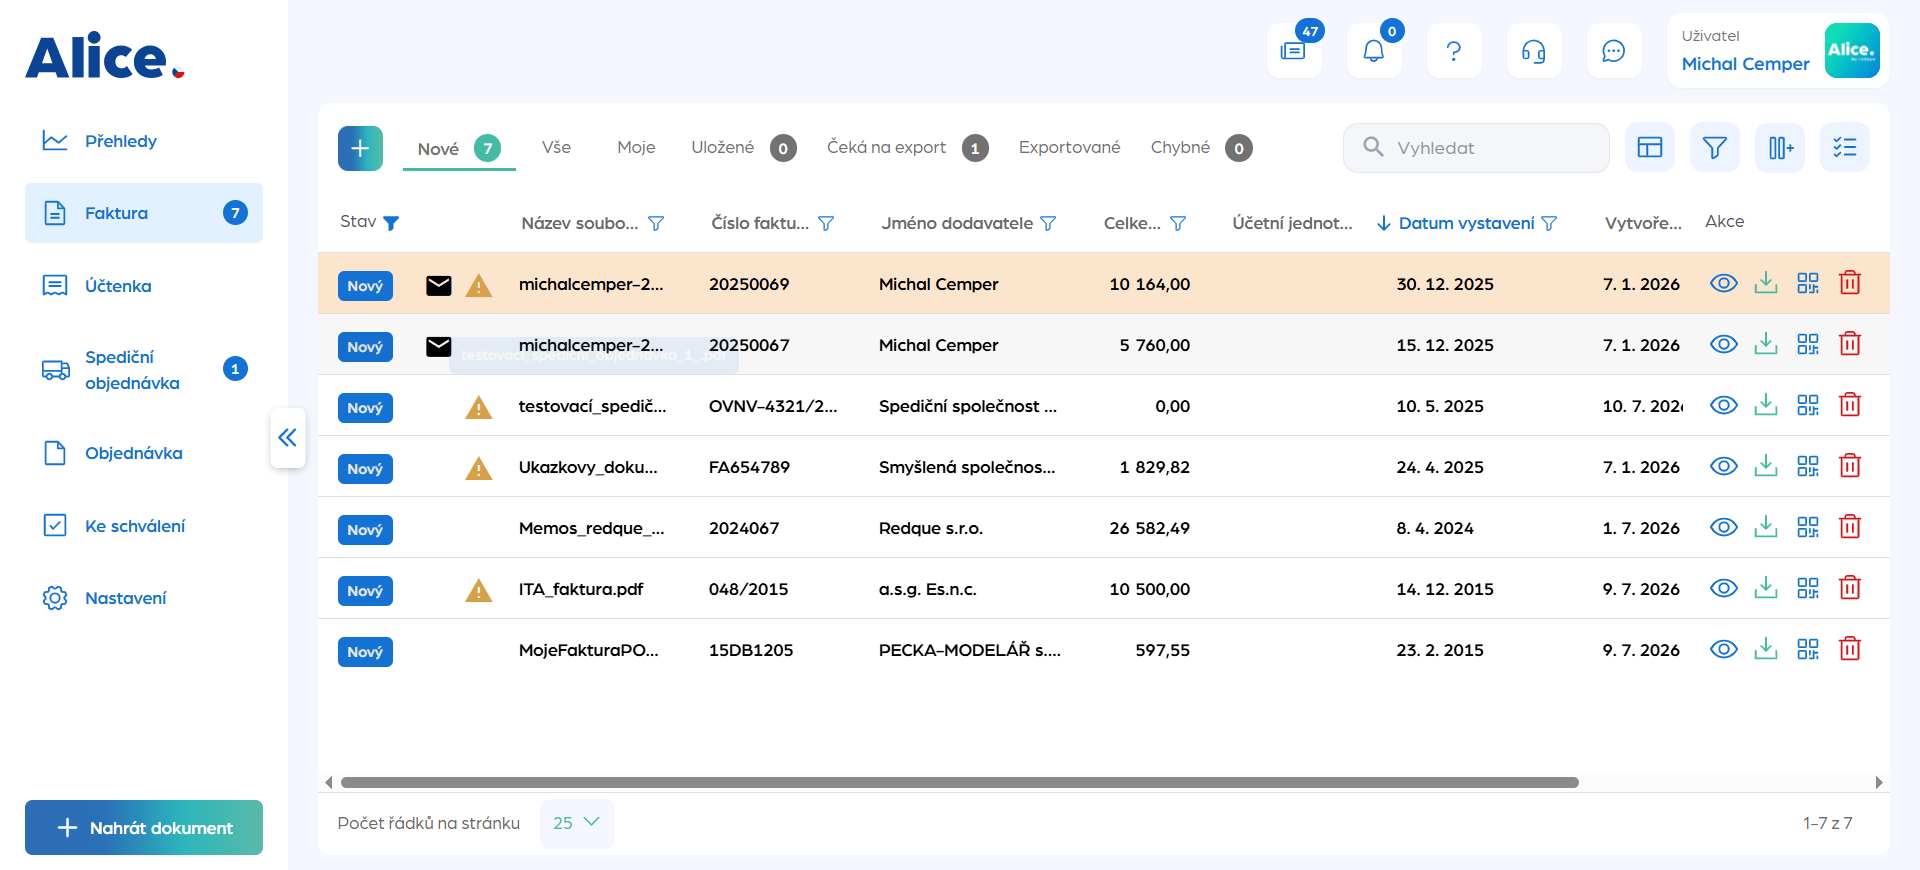
Task: Preview invoice 20250067 with the eye icon
Action: pos(1724,344)
